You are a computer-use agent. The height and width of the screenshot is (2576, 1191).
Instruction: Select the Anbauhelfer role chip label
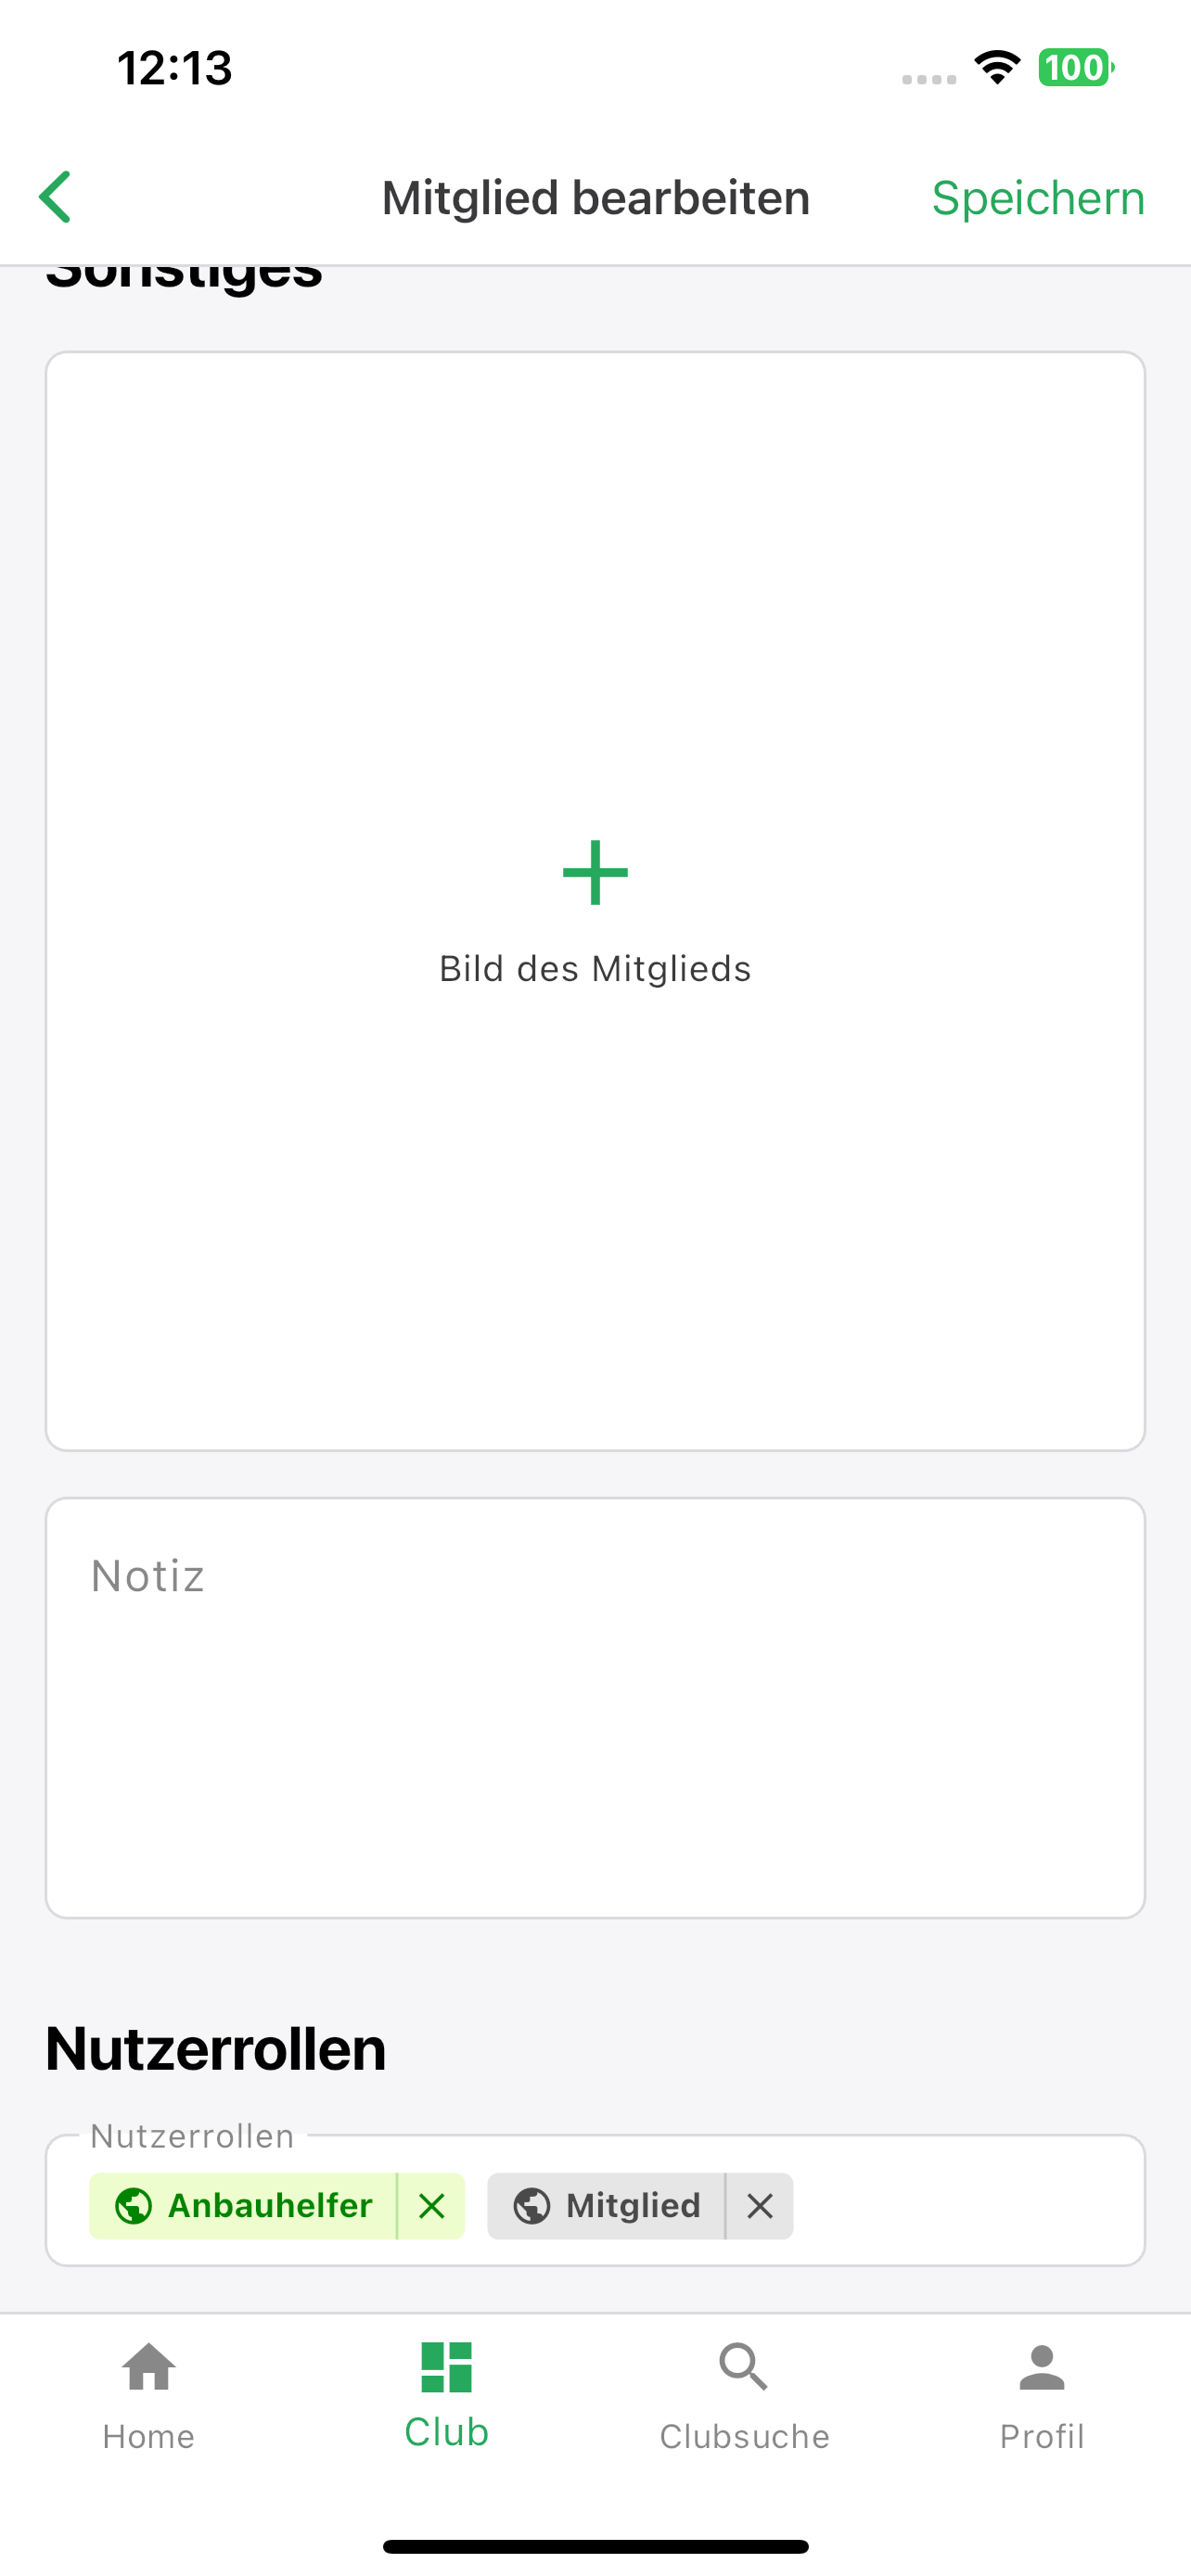[270, 2205]
